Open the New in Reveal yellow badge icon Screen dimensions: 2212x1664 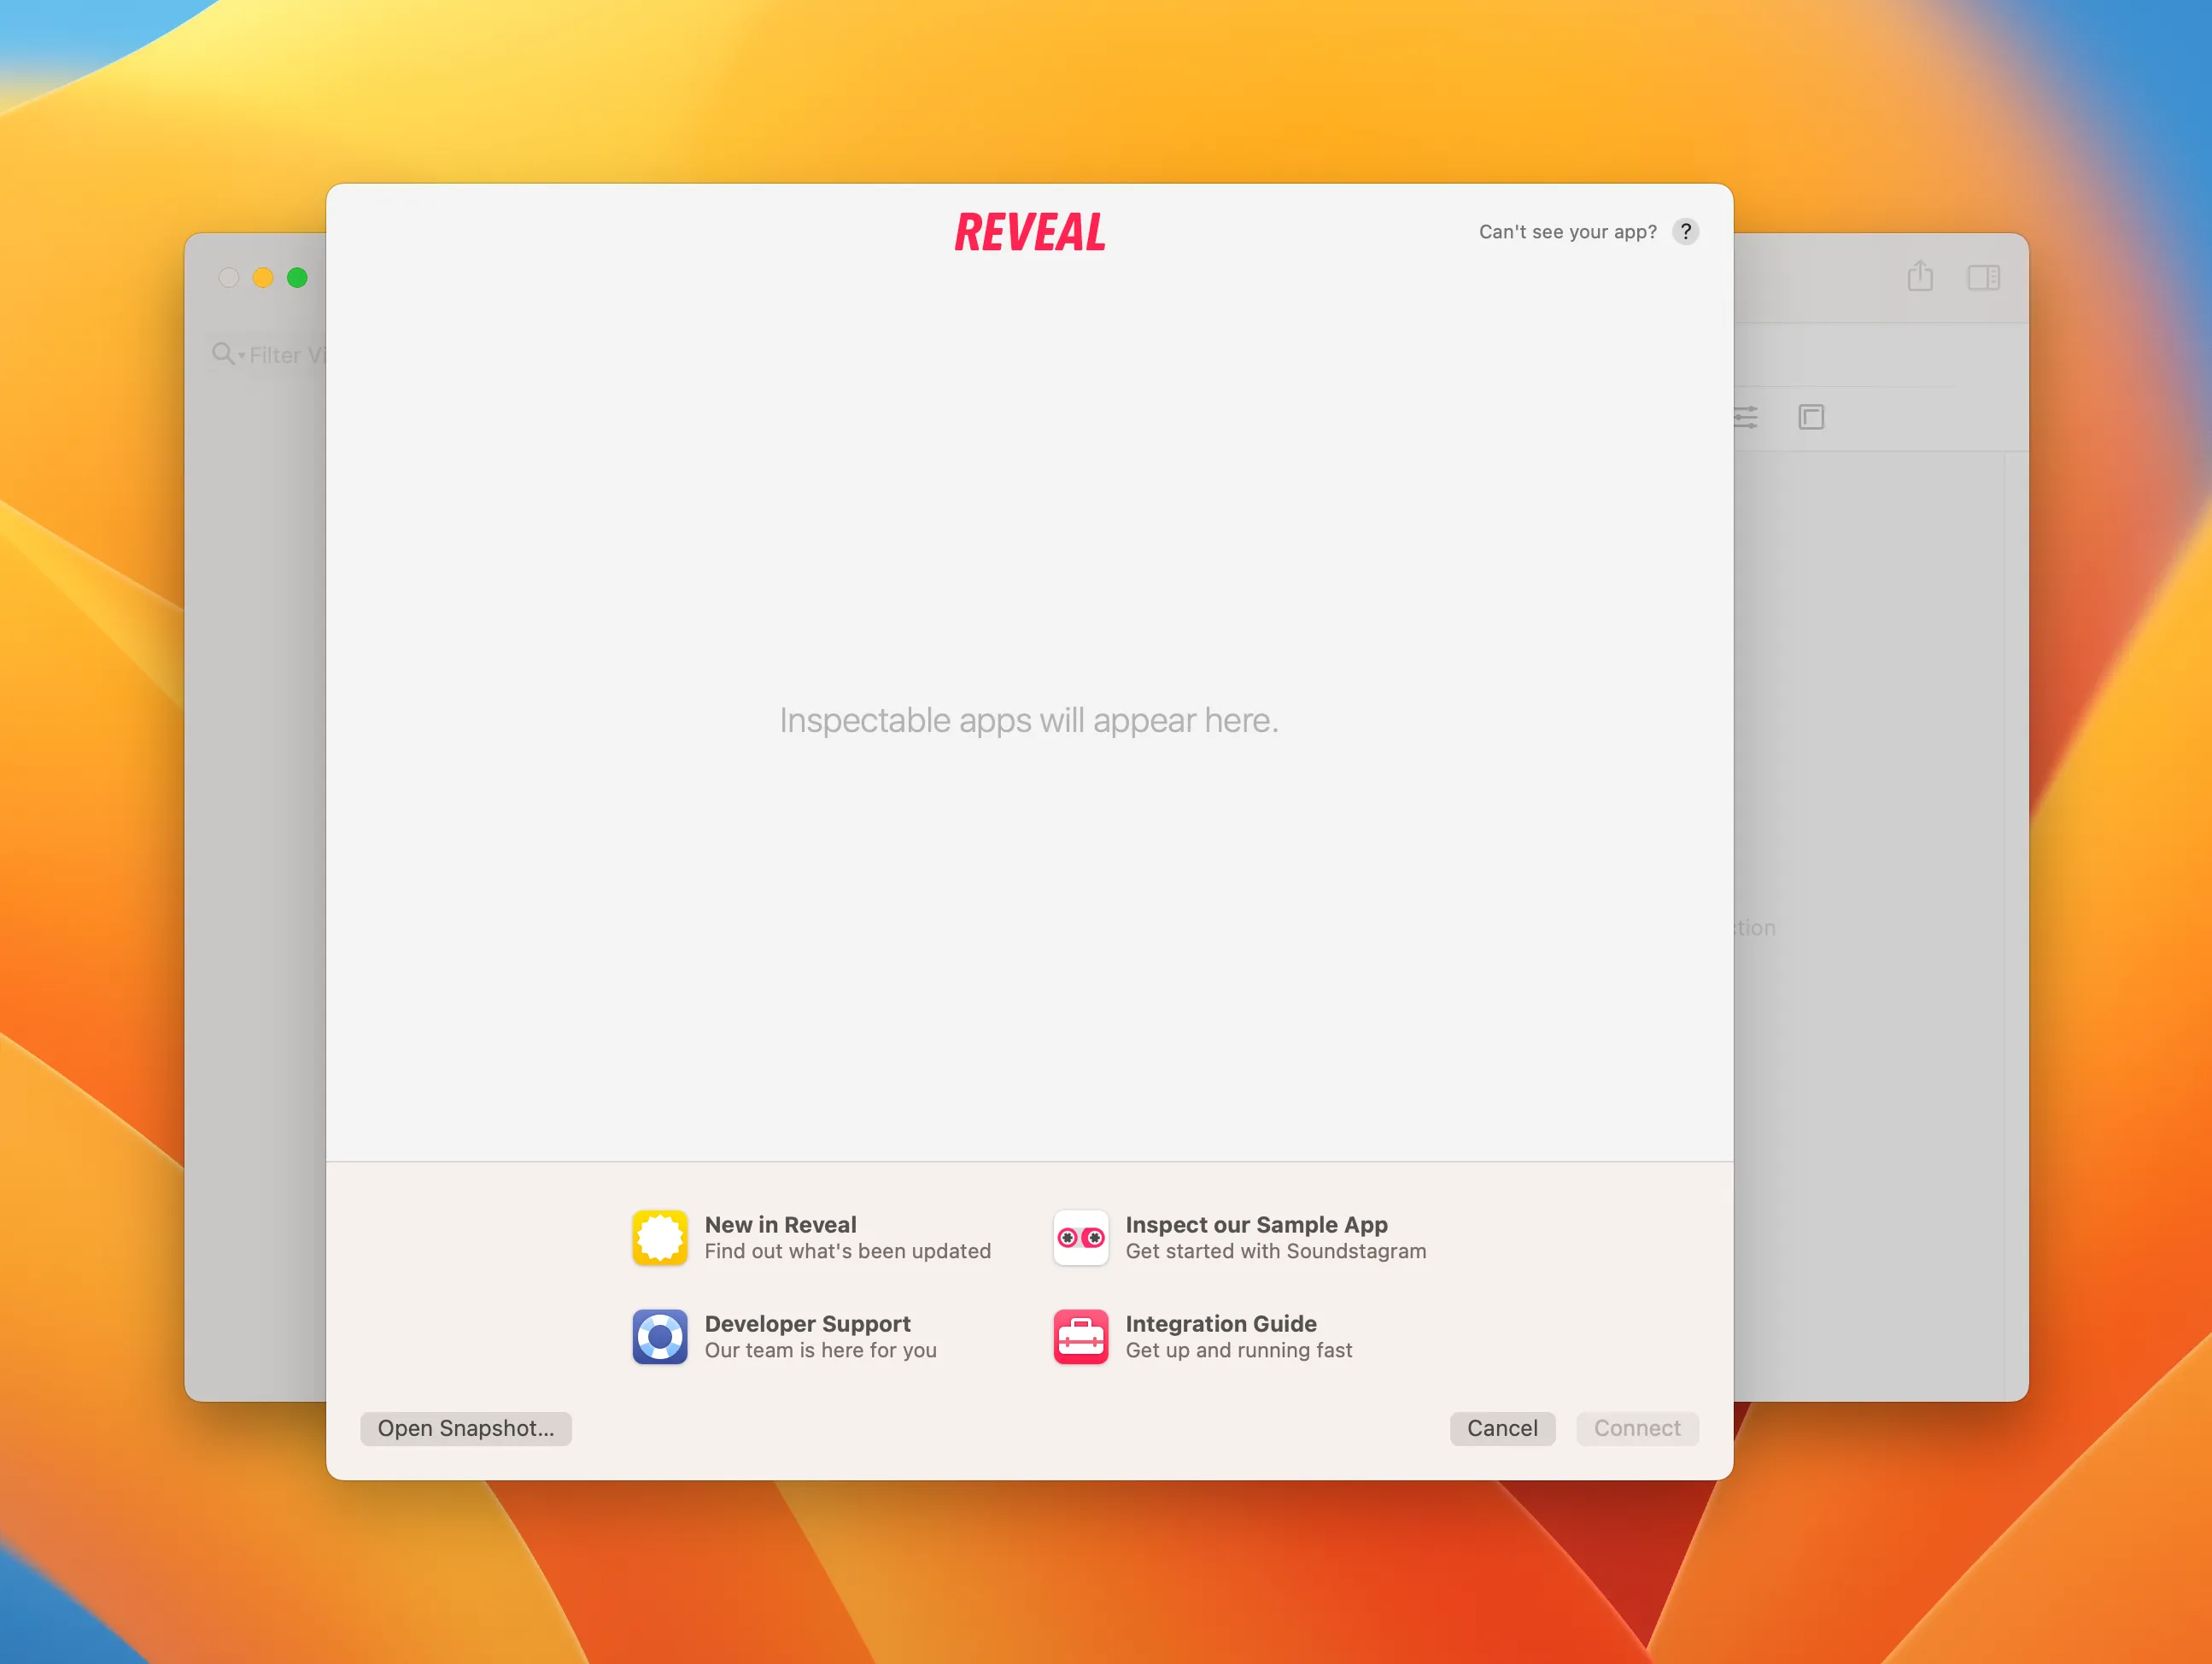(660, 1237)
